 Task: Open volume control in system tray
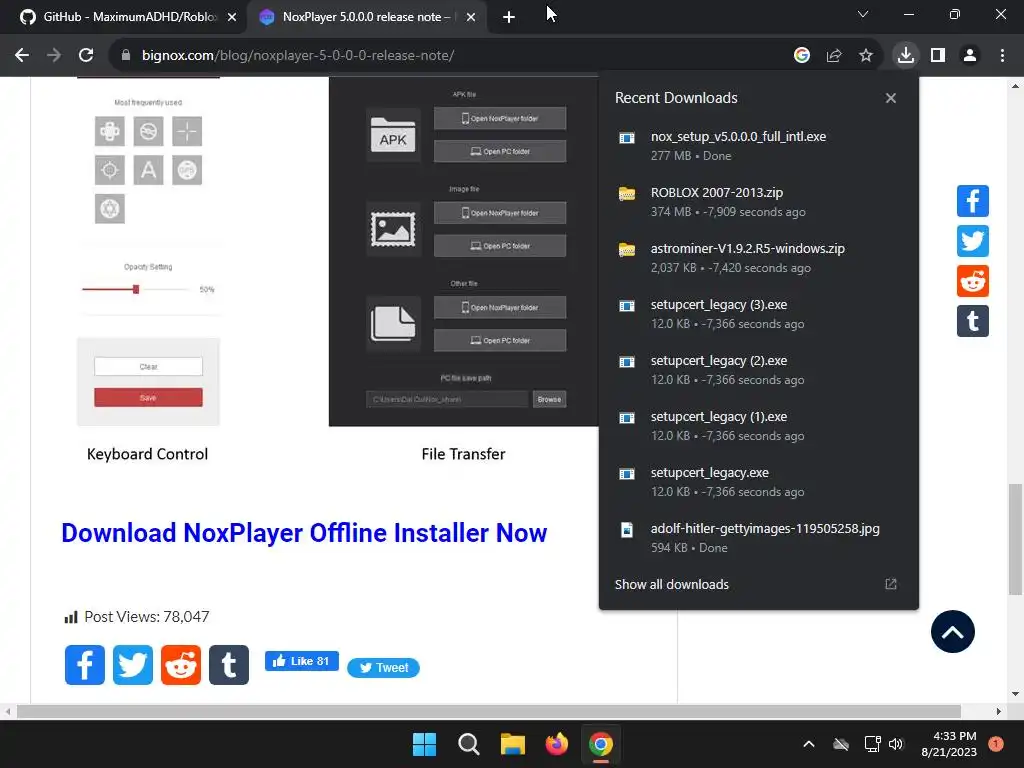(895, 744)
